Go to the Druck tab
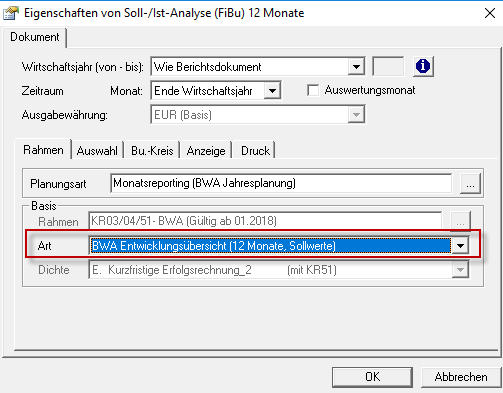 (x=255, y=151)
